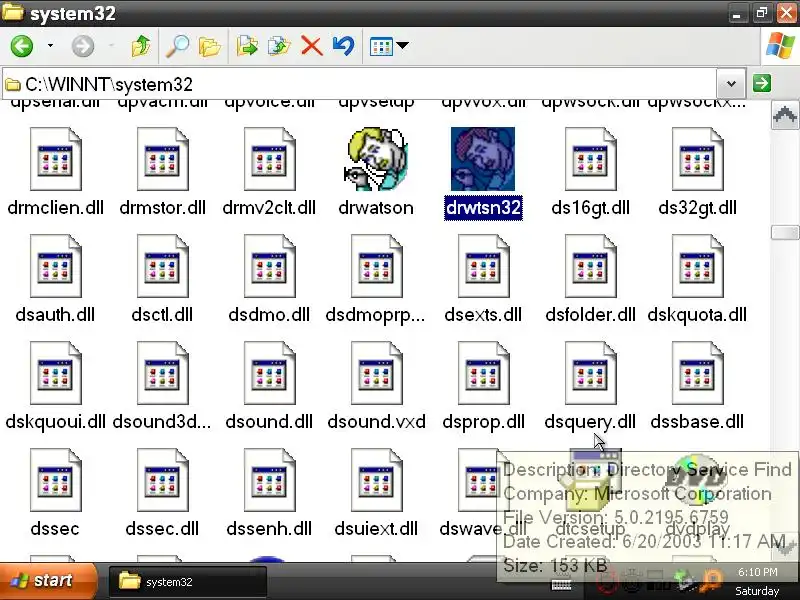Click the dsound.vxd file name label
Image resolution: width=800 pixels, height=600 pixels.
(x=377, y=421)
